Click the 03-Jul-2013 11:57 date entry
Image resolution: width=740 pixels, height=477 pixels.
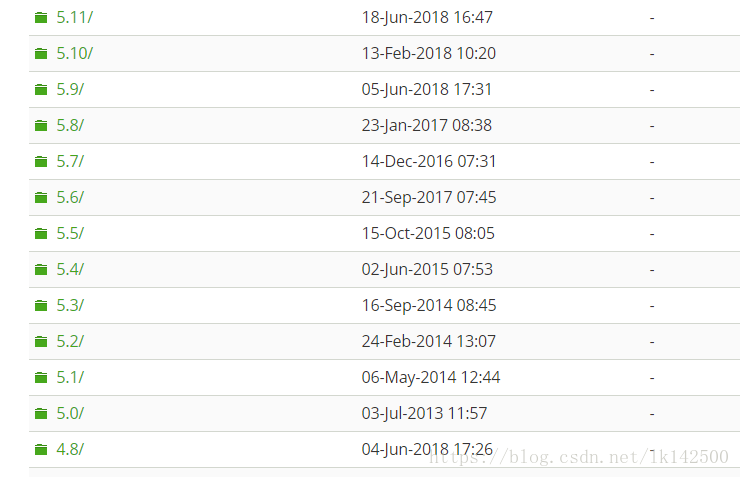click(424, 414)
